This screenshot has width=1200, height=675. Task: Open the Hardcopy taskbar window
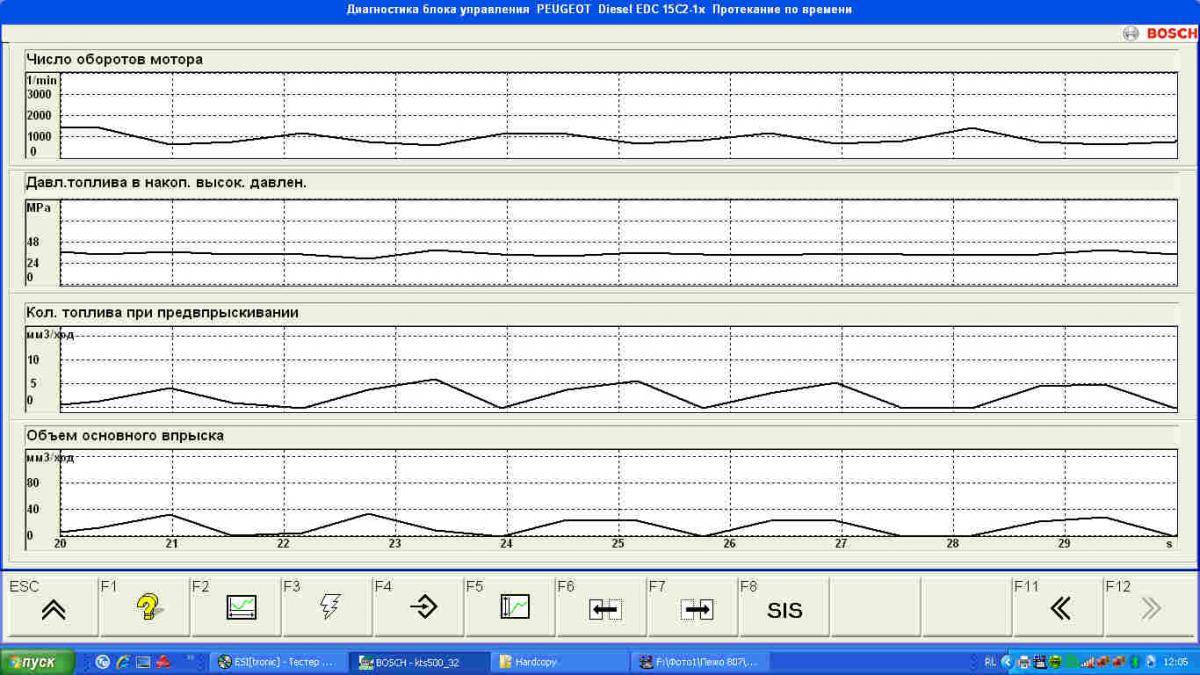point(560,662)
